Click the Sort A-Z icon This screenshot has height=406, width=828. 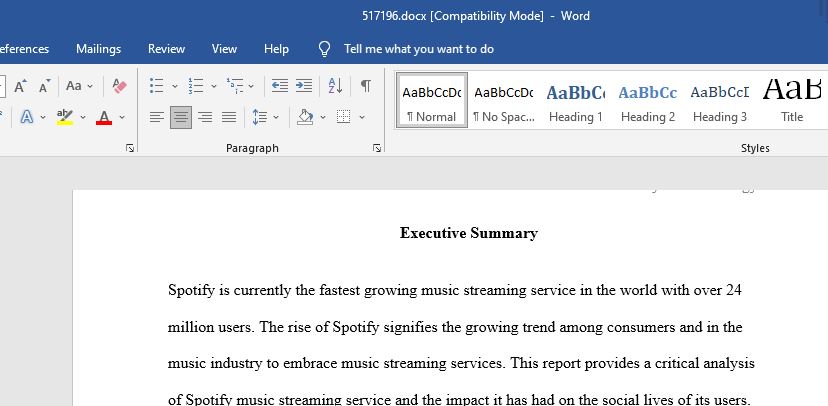point(335,86)
